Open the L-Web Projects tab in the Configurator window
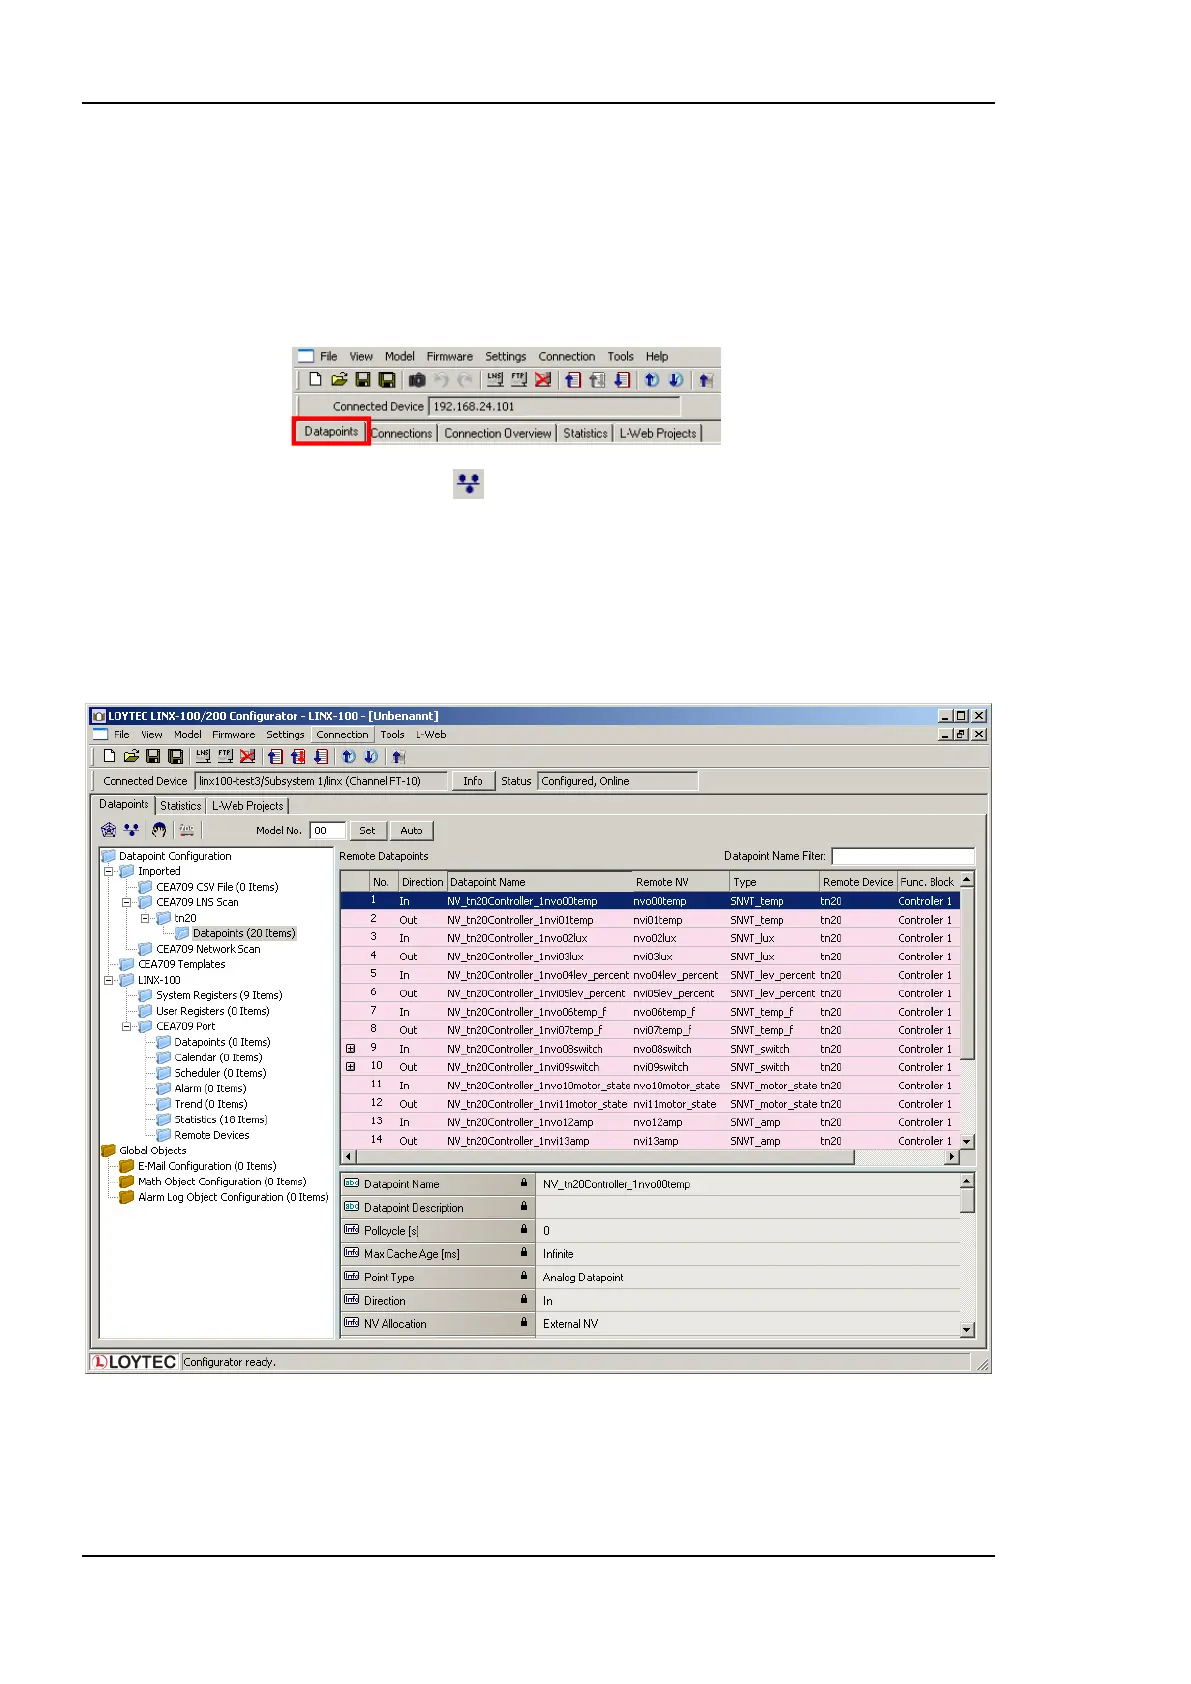 [x=247, y=806]
